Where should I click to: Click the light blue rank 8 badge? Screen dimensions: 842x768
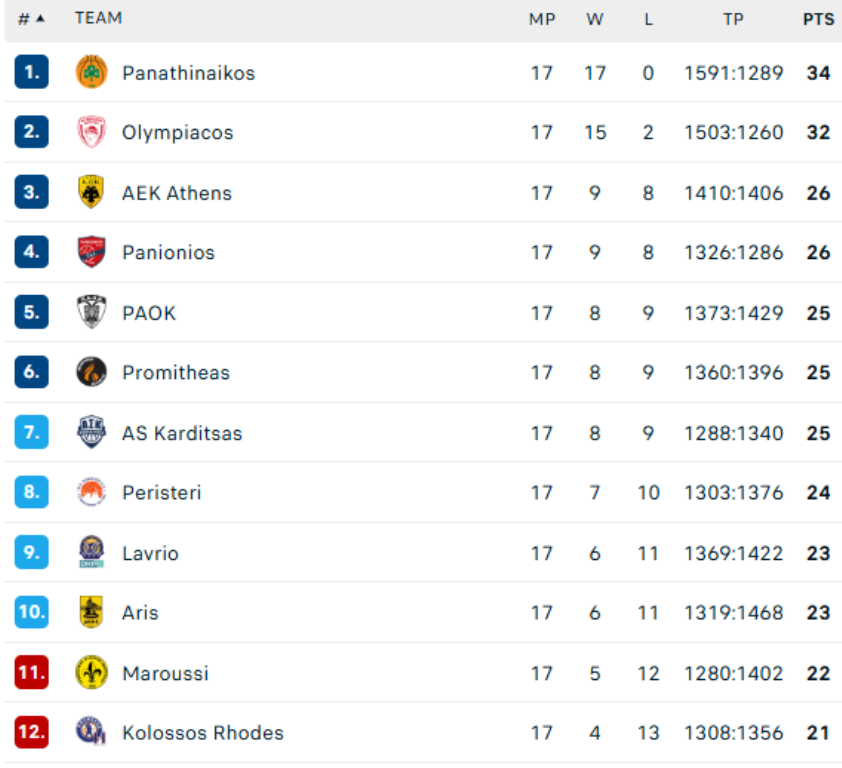[31, 492]
